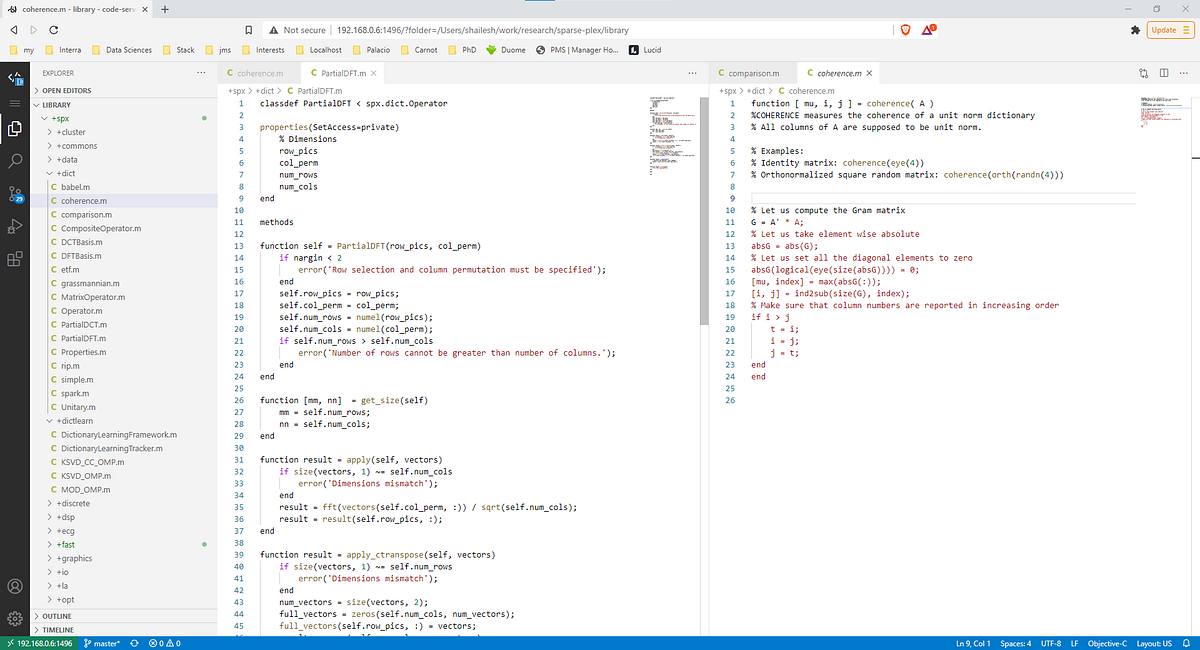1200x650 pixels.
Task: Click the master branch in status bar
Action: pos(103,643)
